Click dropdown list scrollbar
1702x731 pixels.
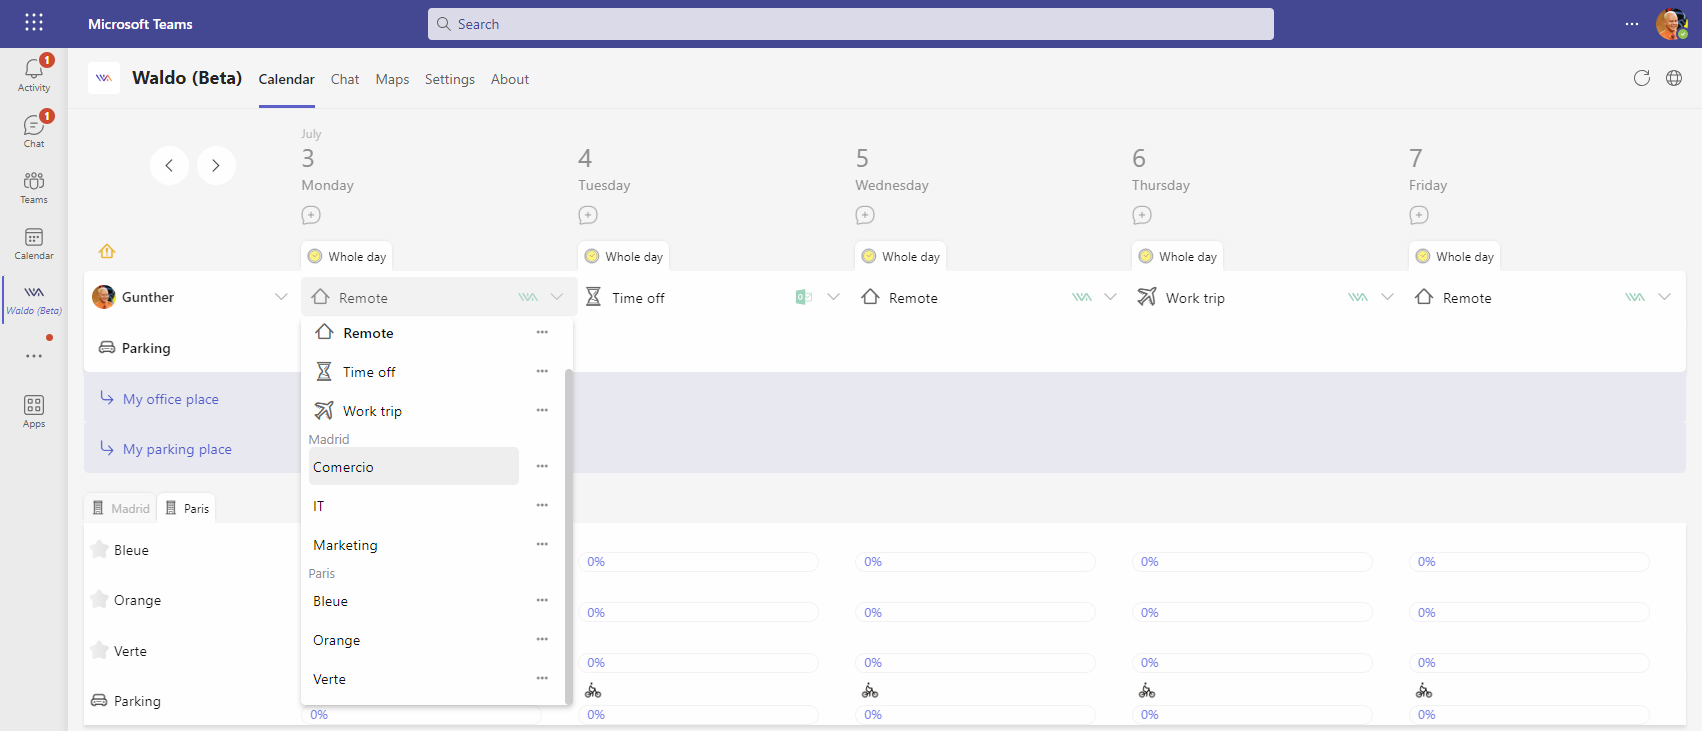point(569,535)
